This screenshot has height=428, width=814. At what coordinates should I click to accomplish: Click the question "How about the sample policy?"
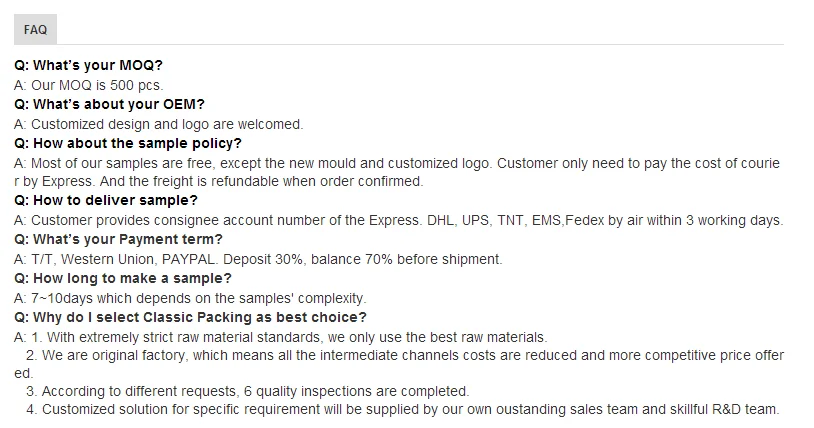point(128,143)
